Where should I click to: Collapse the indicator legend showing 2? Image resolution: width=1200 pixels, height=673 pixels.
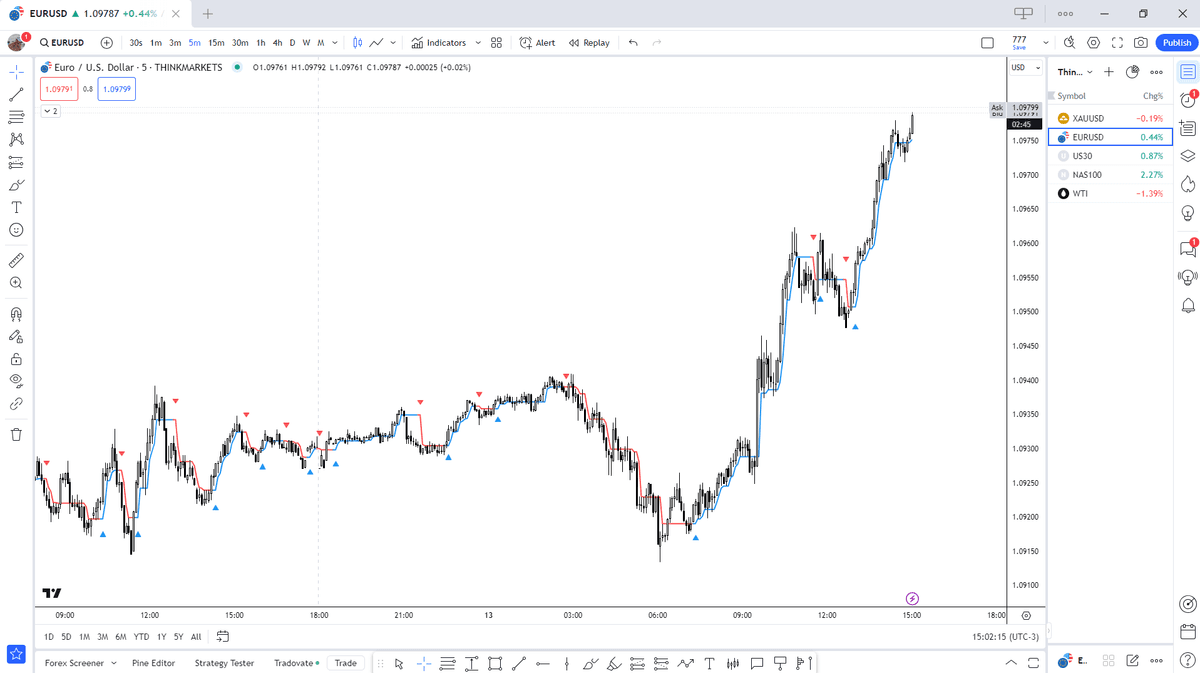50,111
